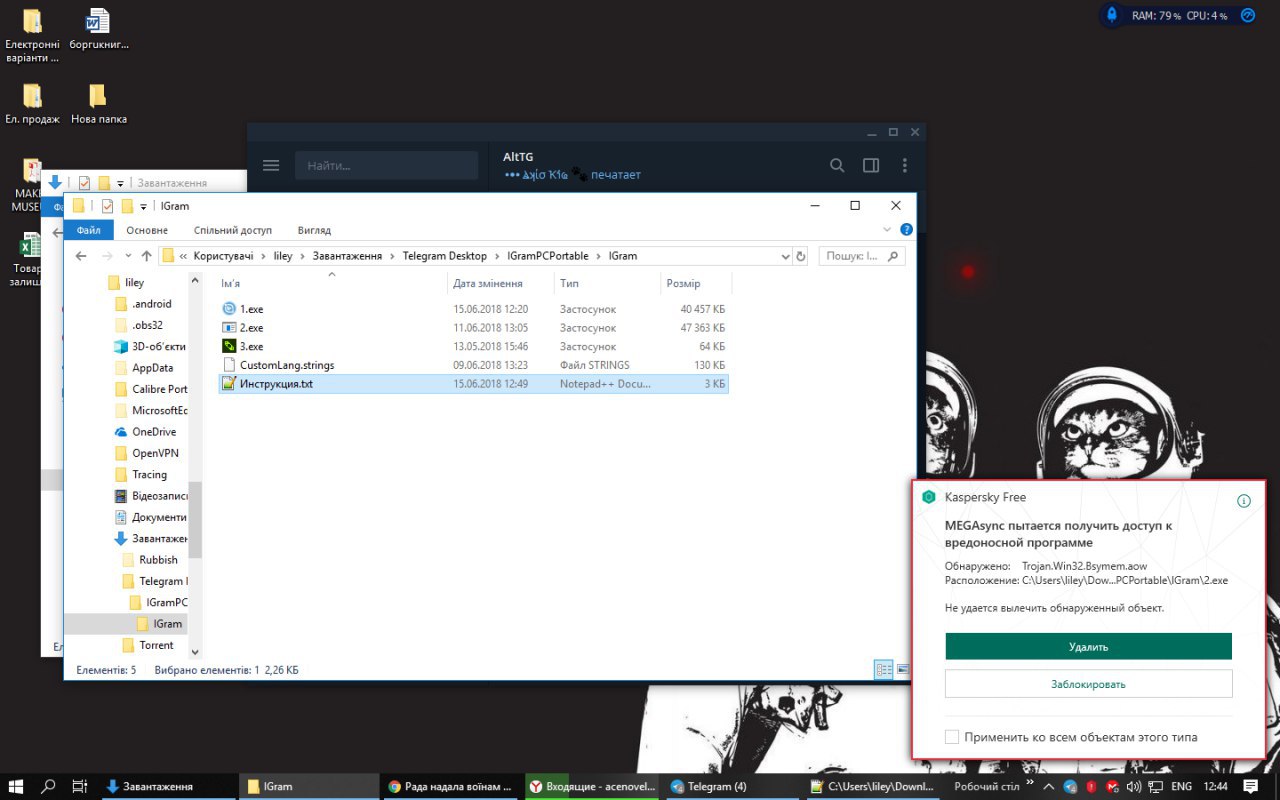Select Инструкция.txt file
This screenshot has width=1280, height=800.
[473, 383]
